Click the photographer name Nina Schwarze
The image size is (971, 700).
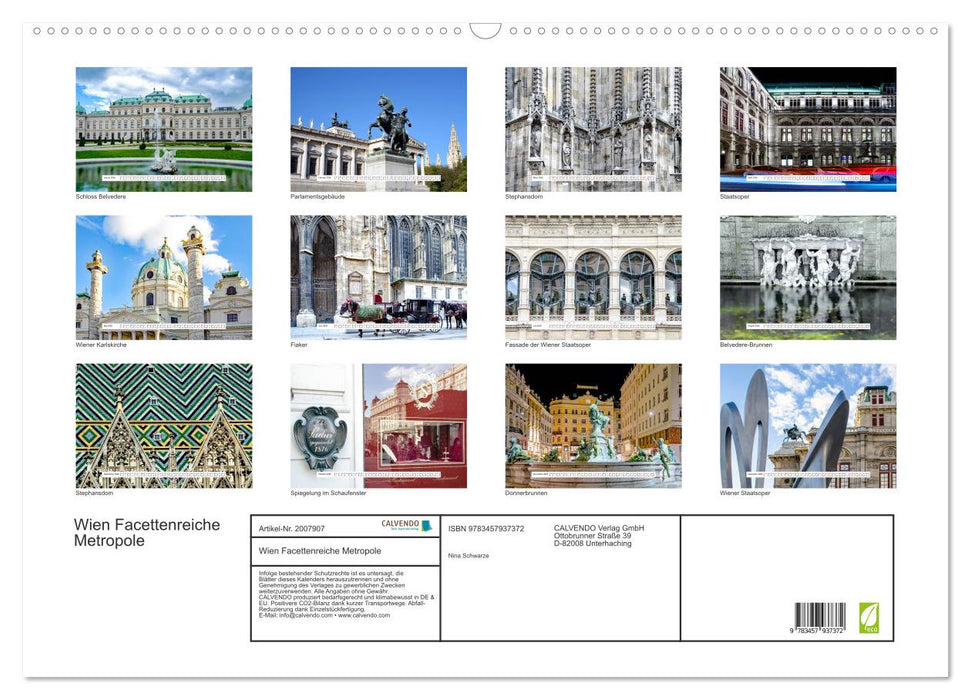tap(470, 555)
